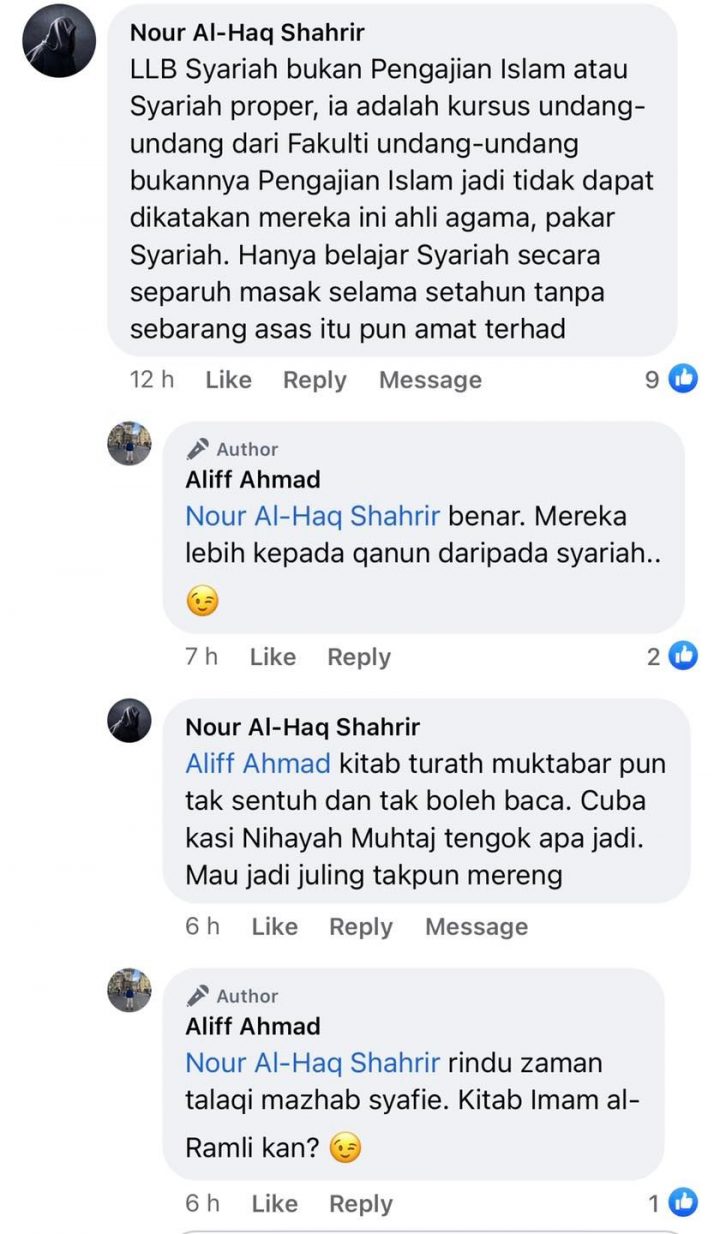Open Nour Al-Haq Shahrir's avatar on the 6 h reply
The height and width of the screenshot is (1234, 720).
point(129,720)
